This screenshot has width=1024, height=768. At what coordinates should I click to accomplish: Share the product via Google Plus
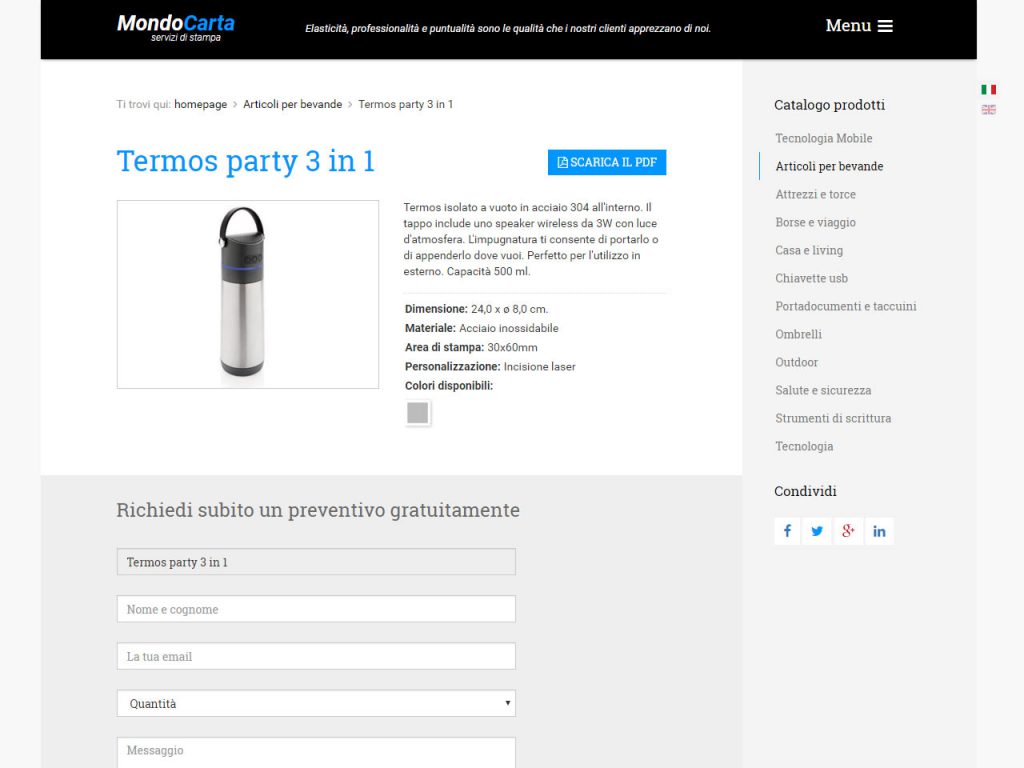click(x=848, y=531)
